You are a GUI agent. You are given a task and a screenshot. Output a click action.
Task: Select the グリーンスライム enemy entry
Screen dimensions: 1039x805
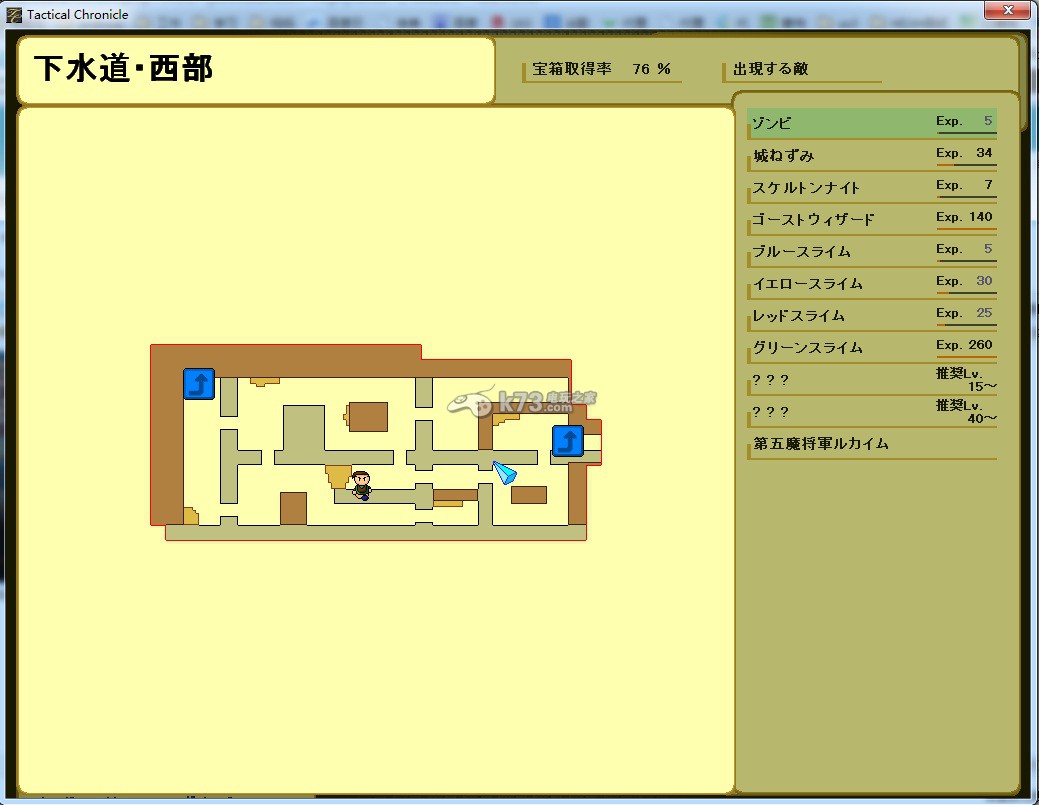pyautogui.click(x=870, y=344)
